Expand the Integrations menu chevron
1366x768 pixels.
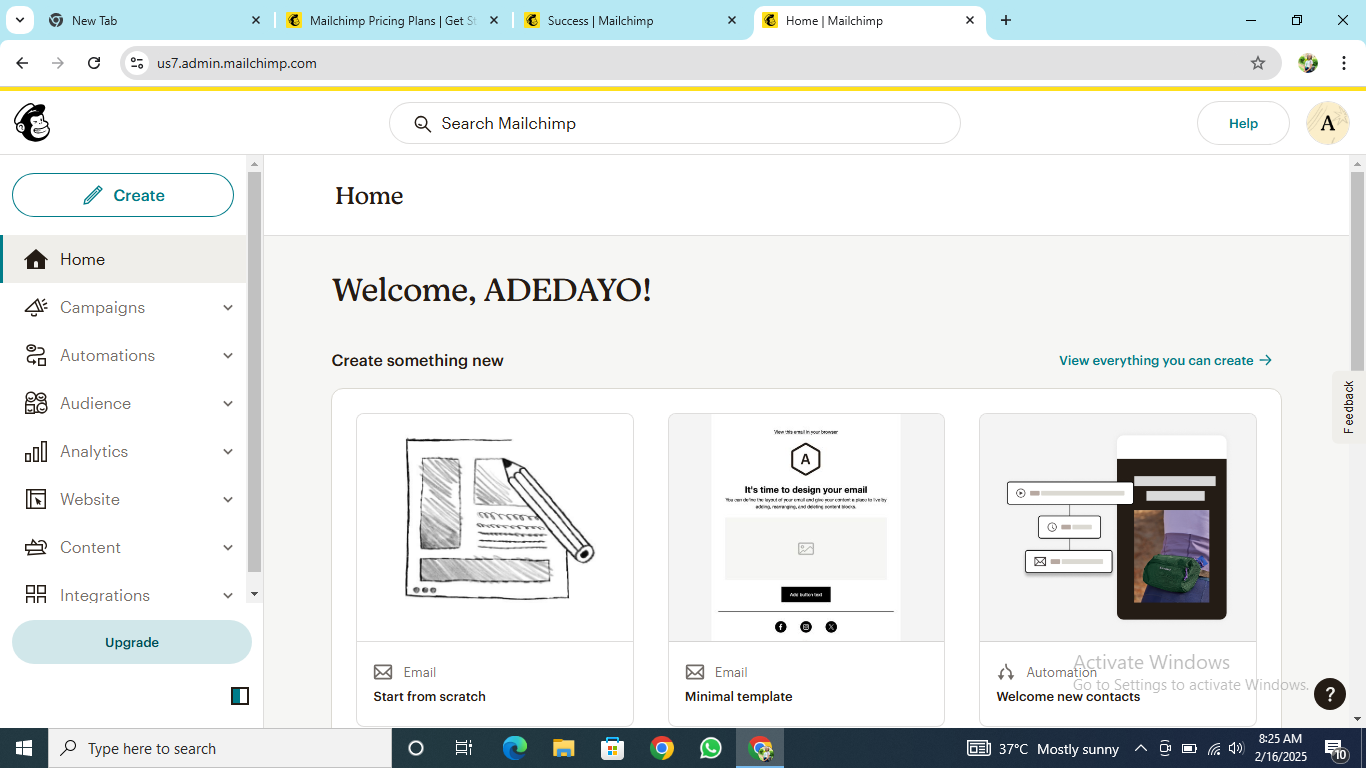coord(228,595)
